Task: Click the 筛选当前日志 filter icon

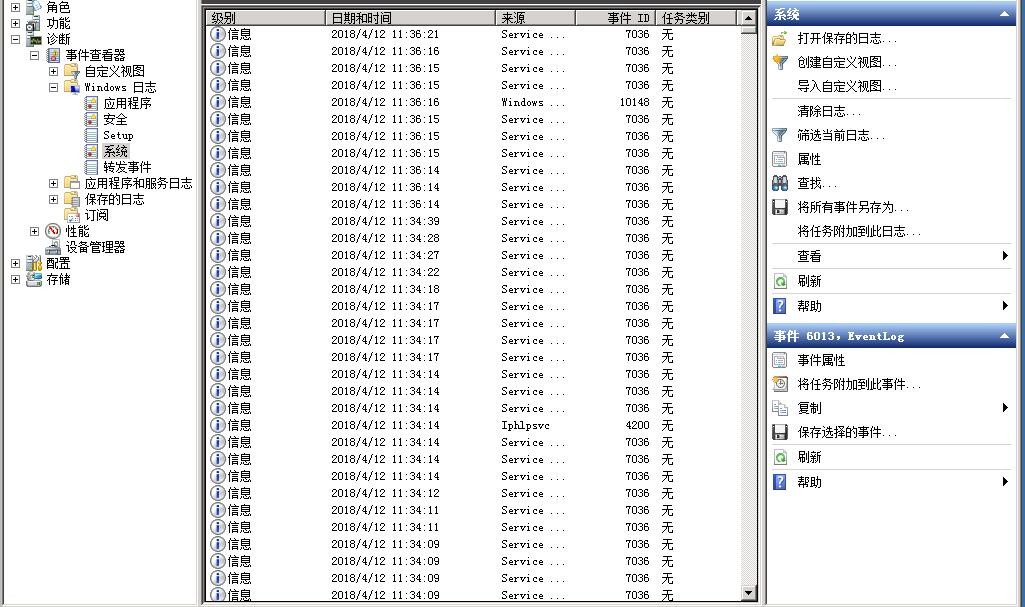Action: [x=779, y=135]
